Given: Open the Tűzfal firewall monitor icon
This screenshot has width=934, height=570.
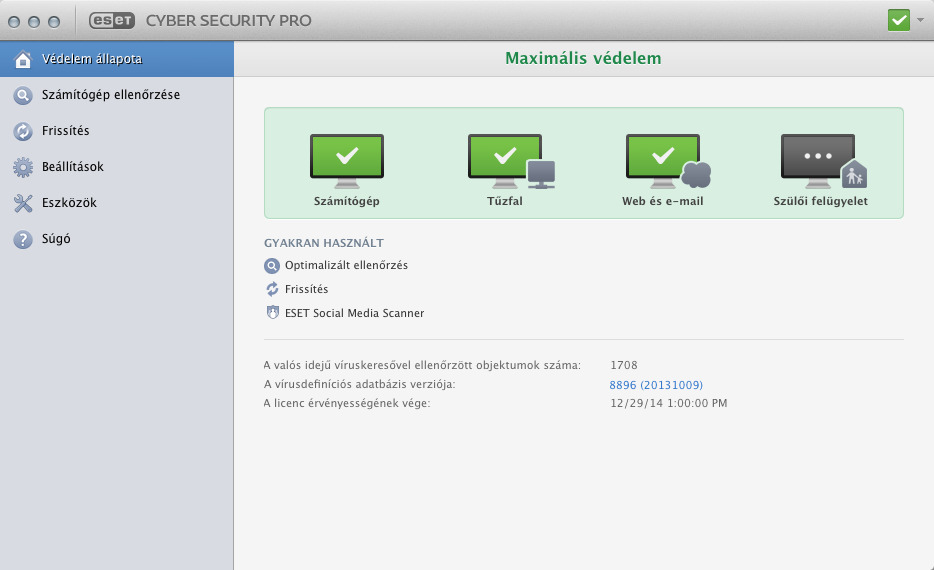Looking at the screenshot, I should [x=511, y=161].
